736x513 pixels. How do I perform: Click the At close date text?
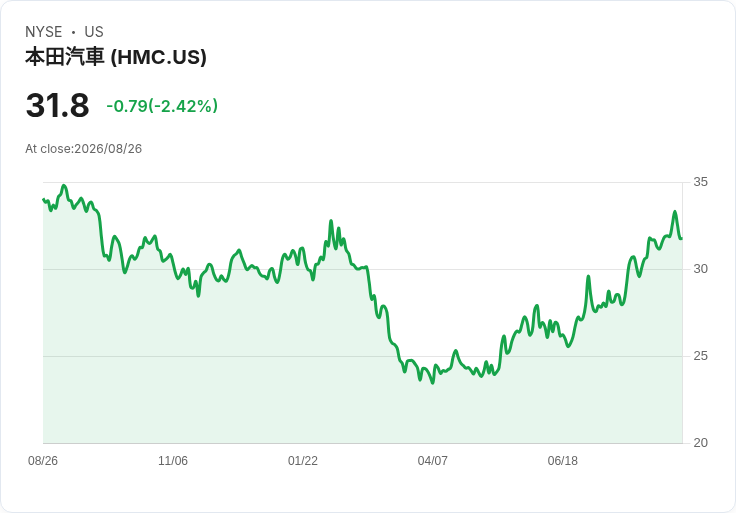[84, 149]
